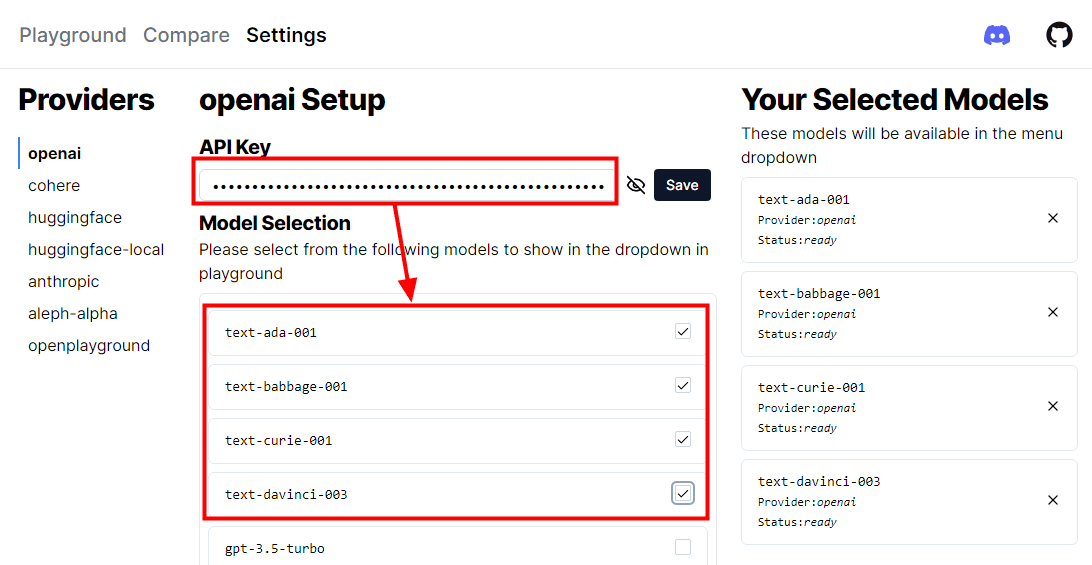Remove text-babbage-001 from selected models
Image resolution: width=1092 pixels, height=565 pixels.
[1053, 312]
